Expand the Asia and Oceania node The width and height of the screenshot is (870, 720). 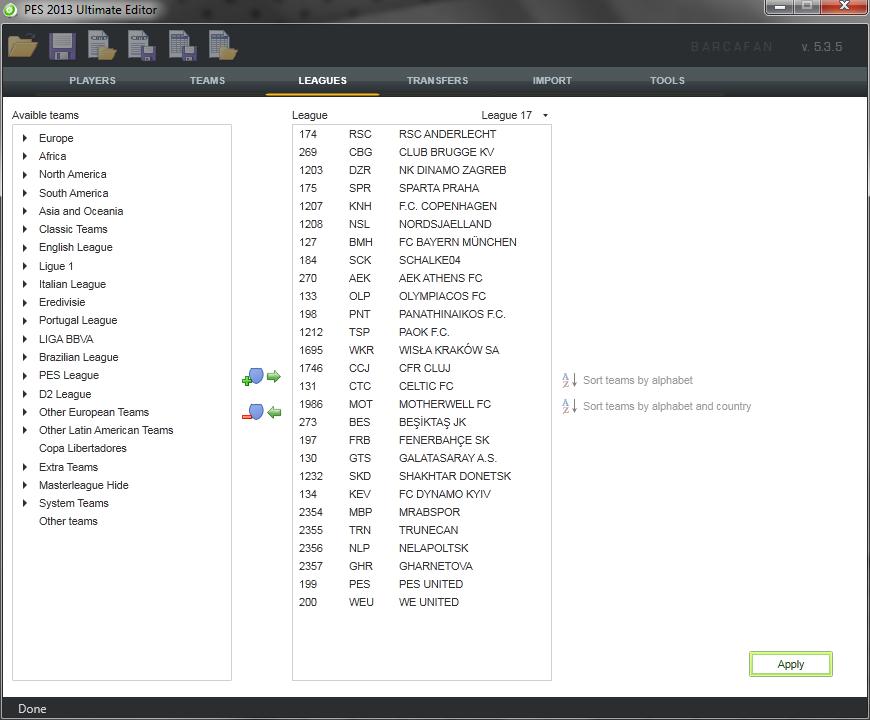(x=25, y=211)
